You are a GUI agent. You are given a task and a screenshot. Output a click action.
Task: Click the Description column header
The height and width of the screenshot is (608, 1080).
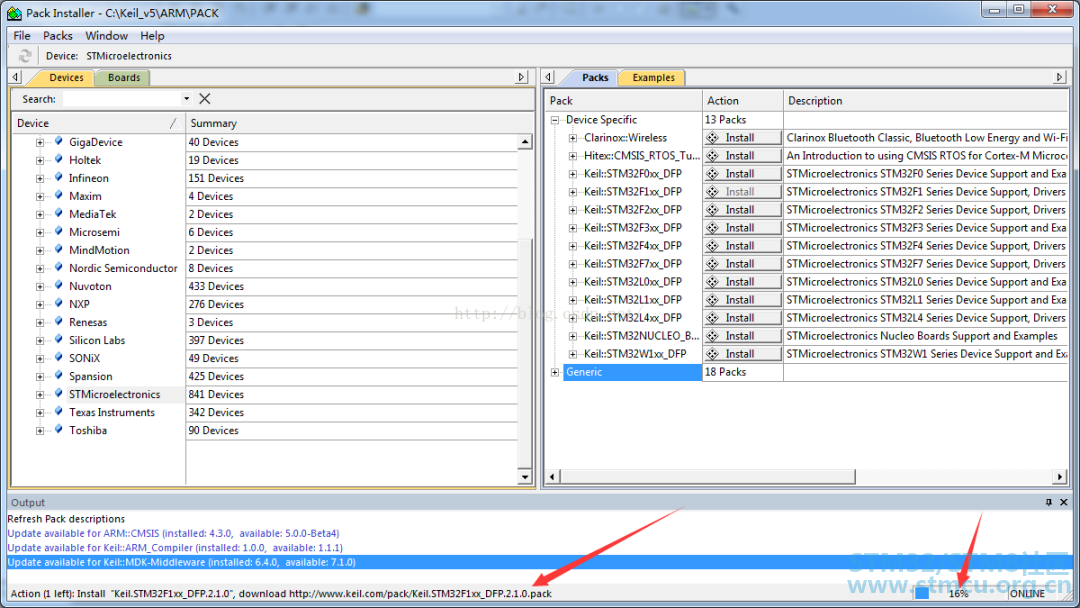pyautogui.click(x=926, y=101)
